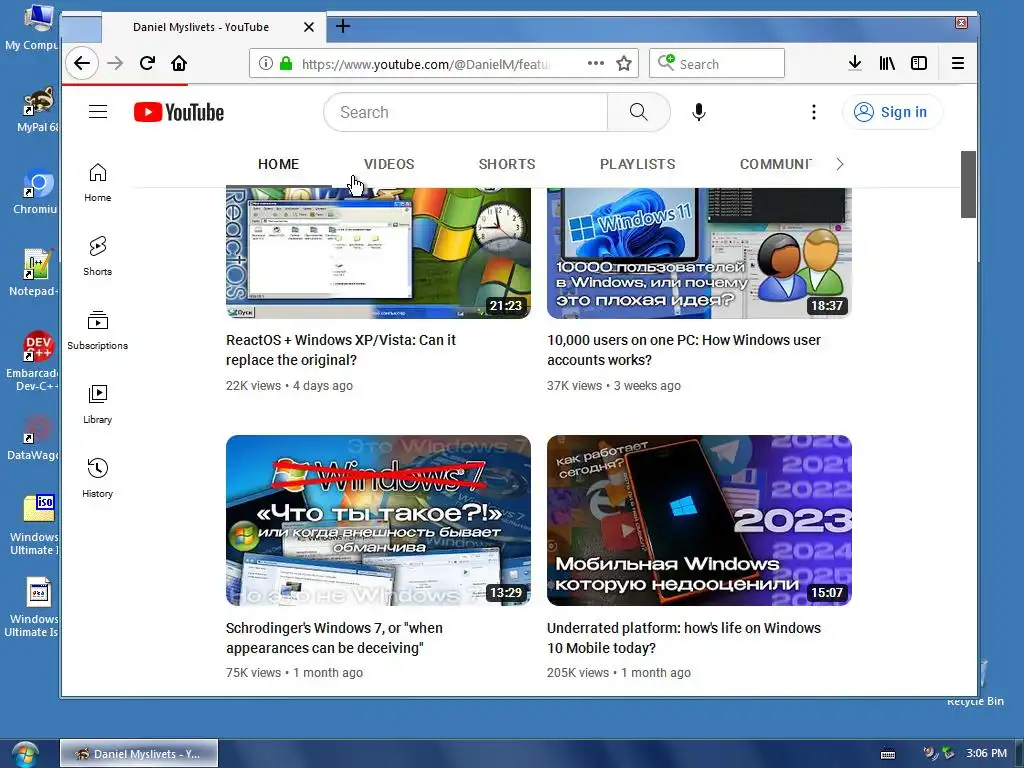Open a new tab with the plus button

click(343, 26)
